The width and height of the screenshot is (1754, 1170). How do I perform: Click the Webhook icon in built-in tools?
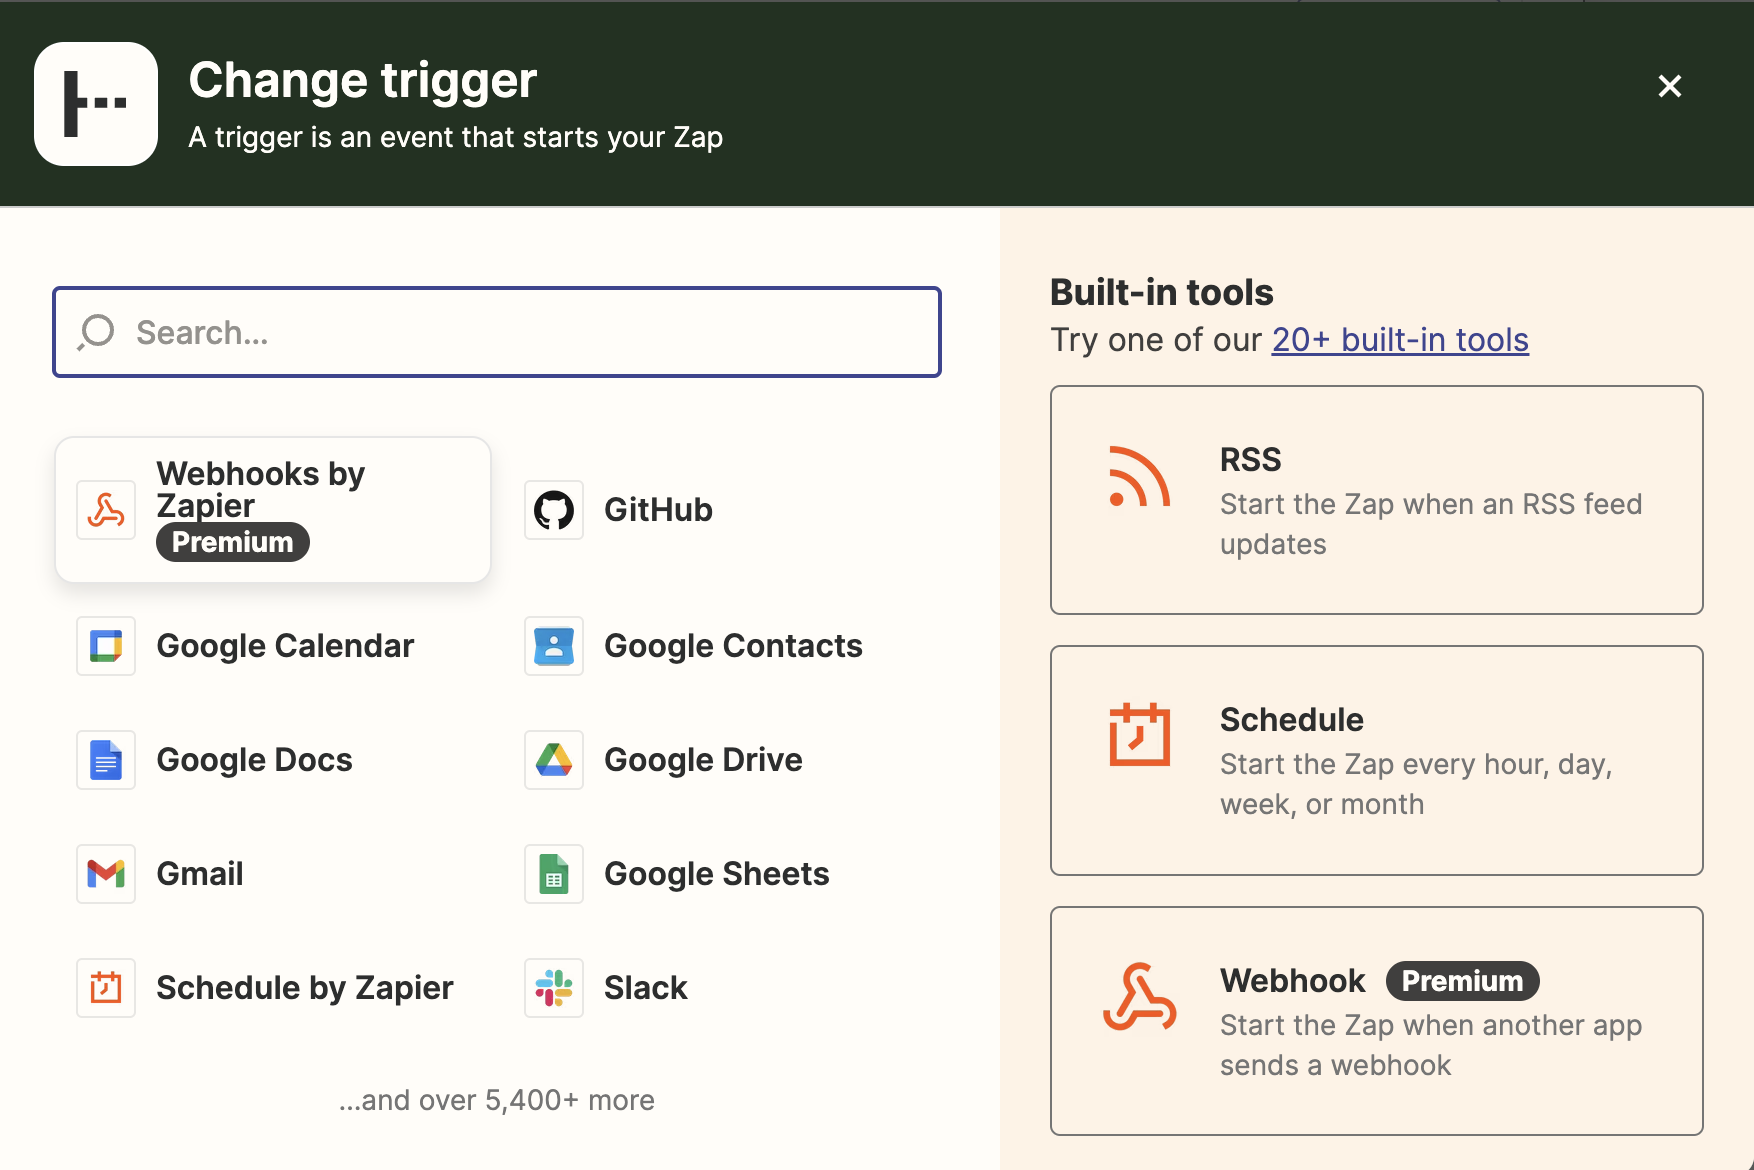coord(1139,996)
